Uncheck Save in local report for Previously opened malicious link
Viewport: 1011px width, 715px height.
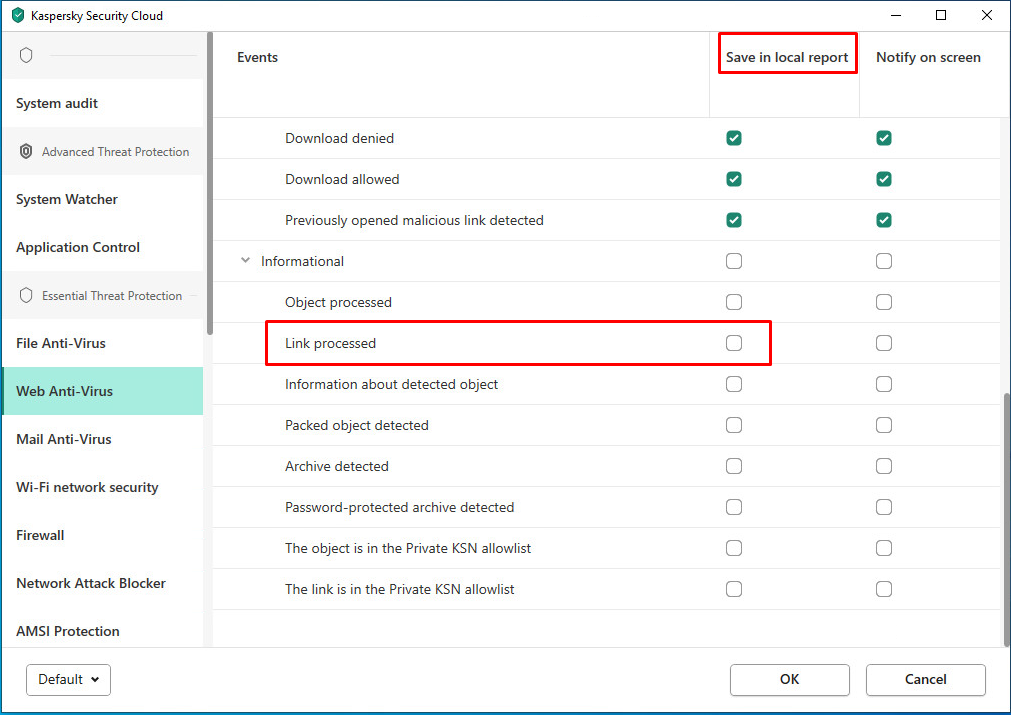[x=734, y=220]
